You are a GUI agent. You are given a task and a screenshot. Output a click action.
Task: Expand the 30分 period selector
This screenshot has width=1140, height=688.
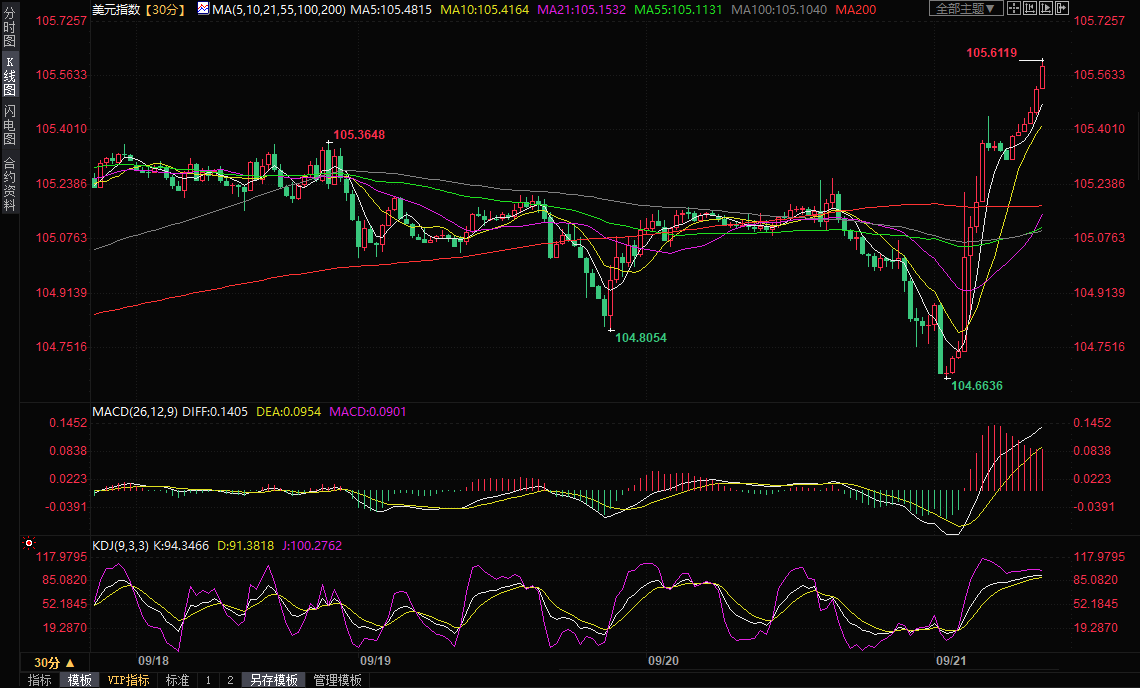pyautogui.click(x=53, y=662)
